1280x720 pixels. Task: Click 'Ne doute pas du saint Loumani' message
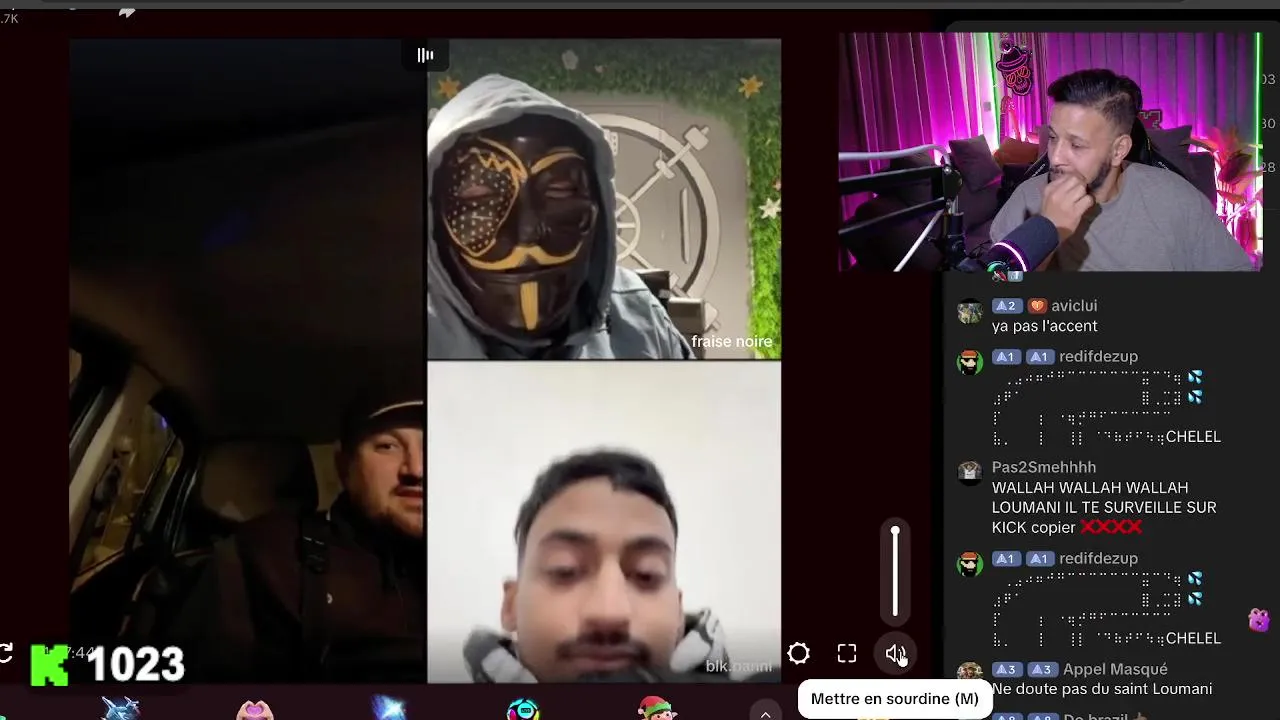coord(1102,689)
